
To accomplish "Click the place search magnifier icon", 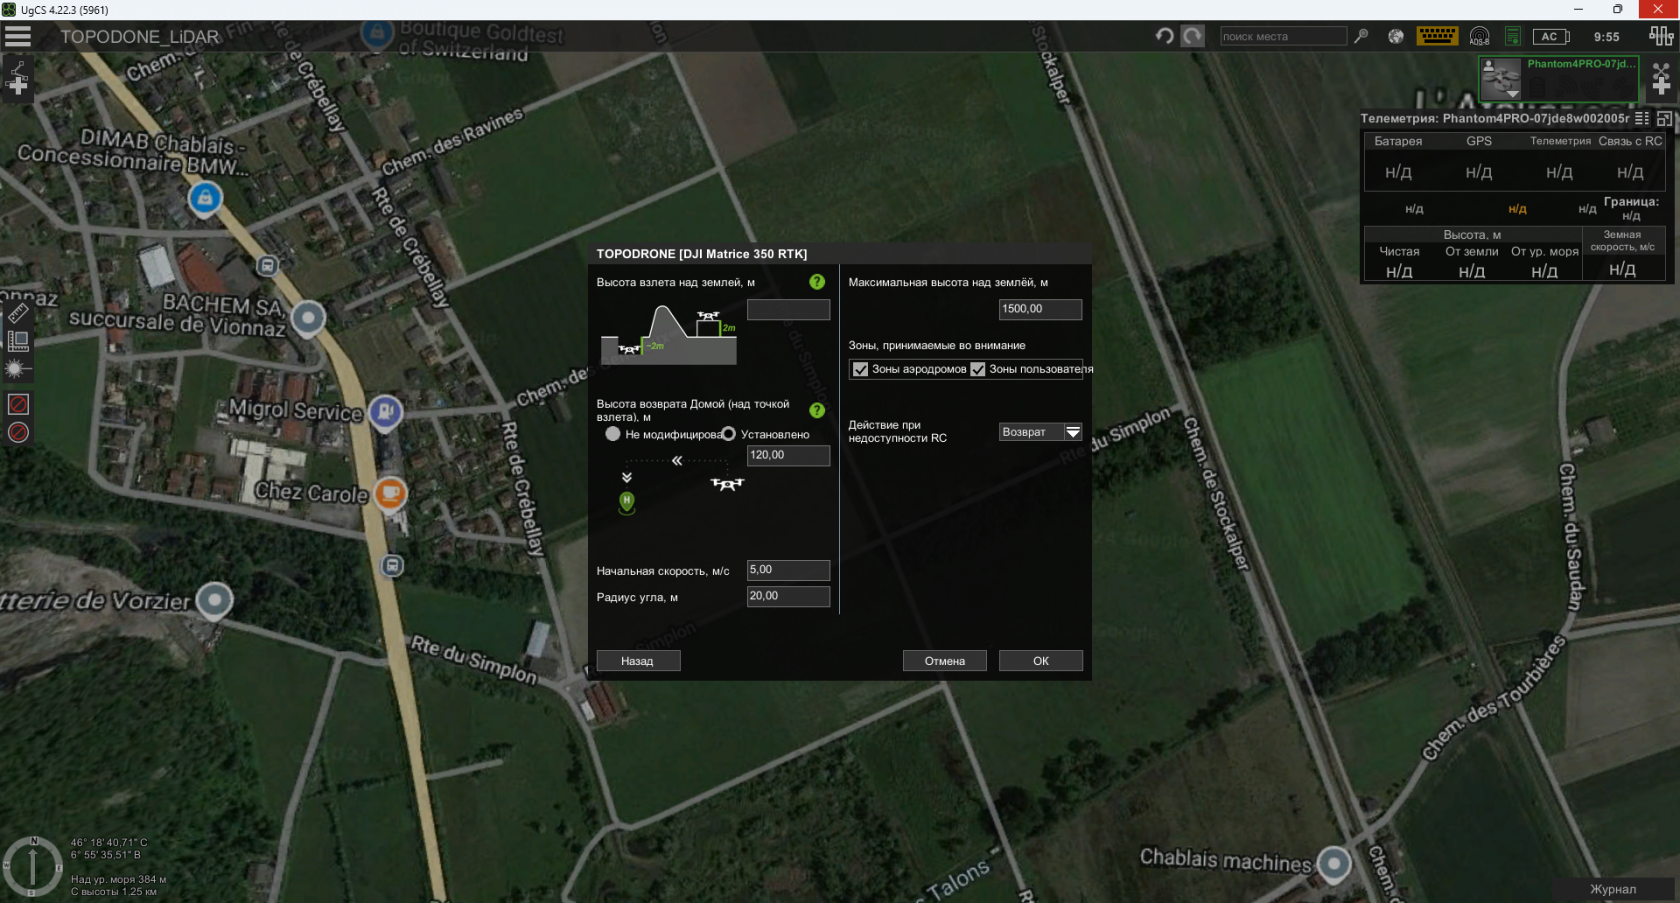I will pos(1361,37).
